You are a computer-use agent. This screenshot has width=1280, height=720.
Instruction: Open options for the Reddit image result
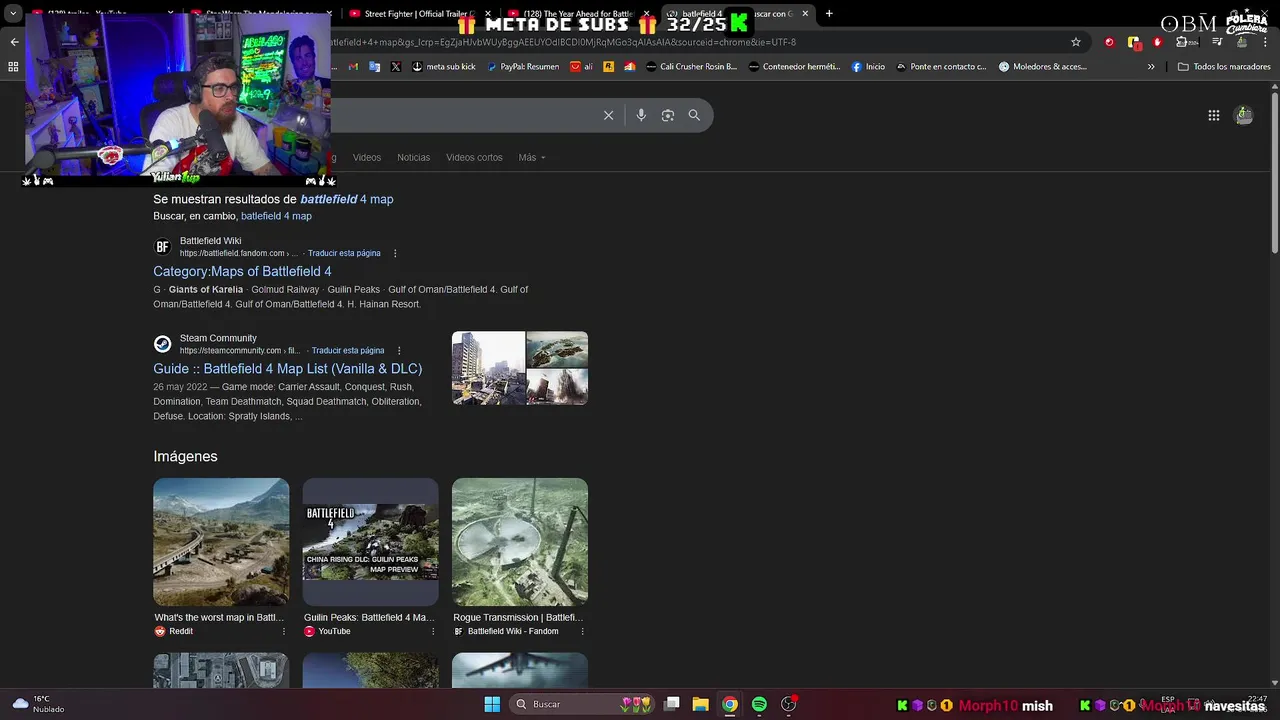click(284, 631)
